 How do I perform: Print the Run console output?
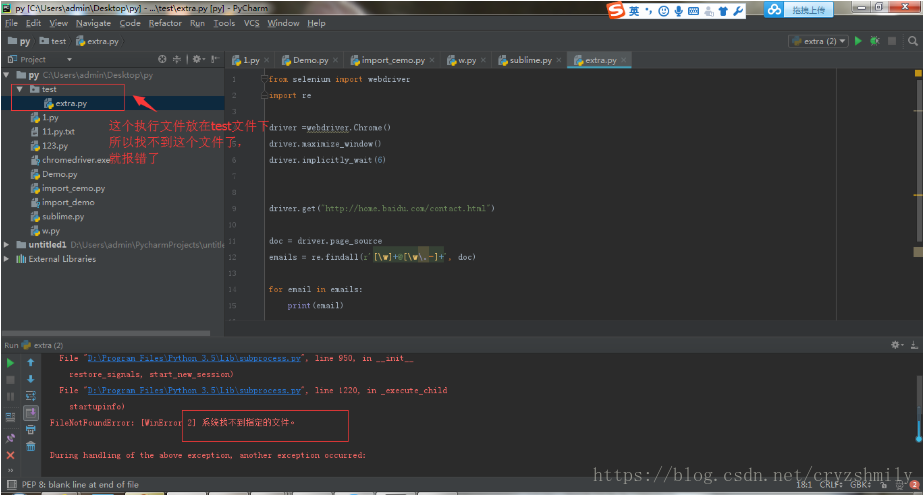(x=31, y=430)
